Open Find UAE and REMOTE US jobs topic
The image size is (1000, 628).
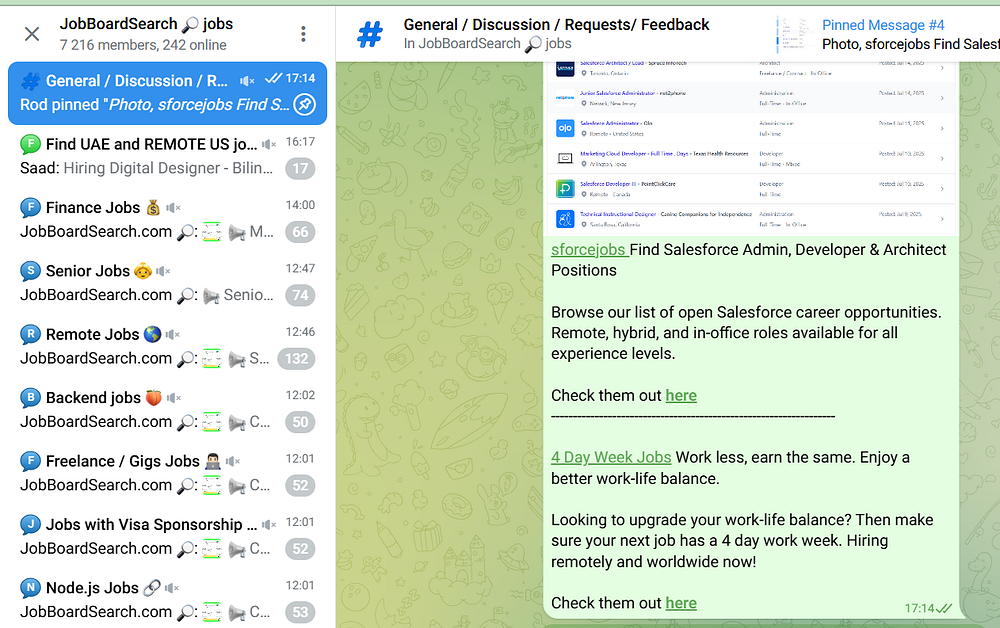click(168, 156)
